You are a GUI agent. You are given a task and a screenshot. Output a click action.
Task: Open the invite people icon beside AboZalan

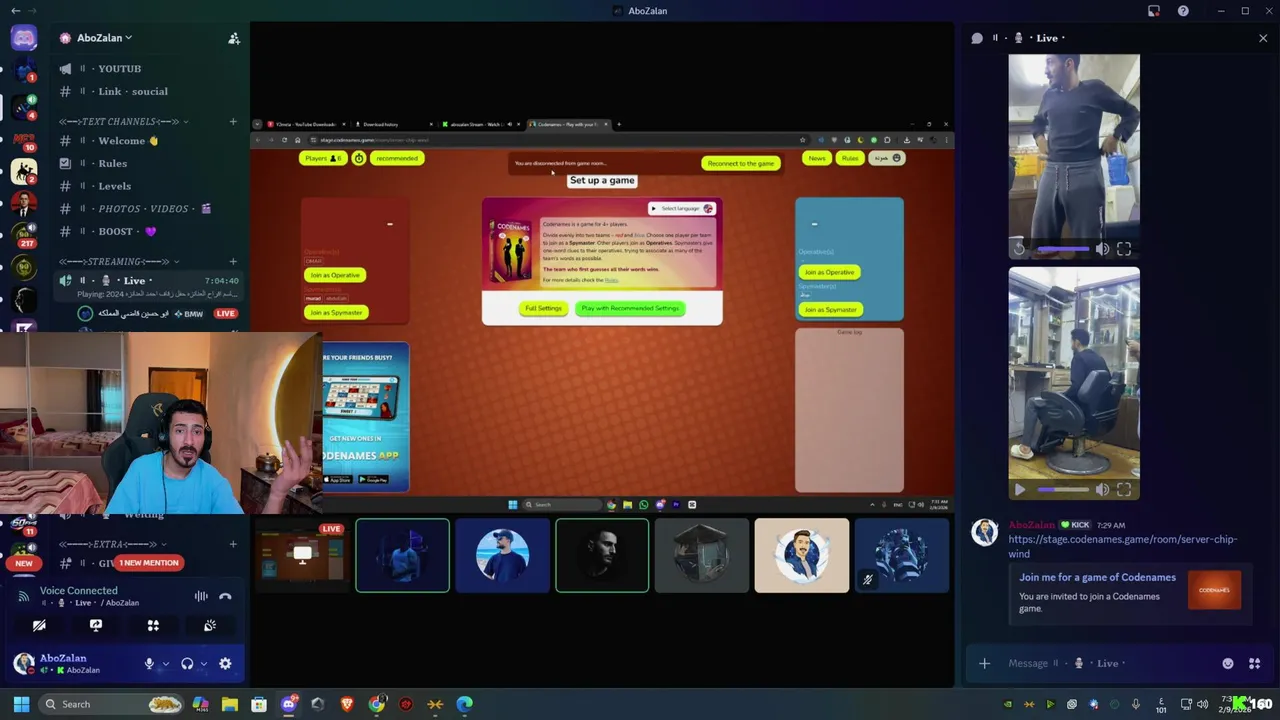click(234, 38)
